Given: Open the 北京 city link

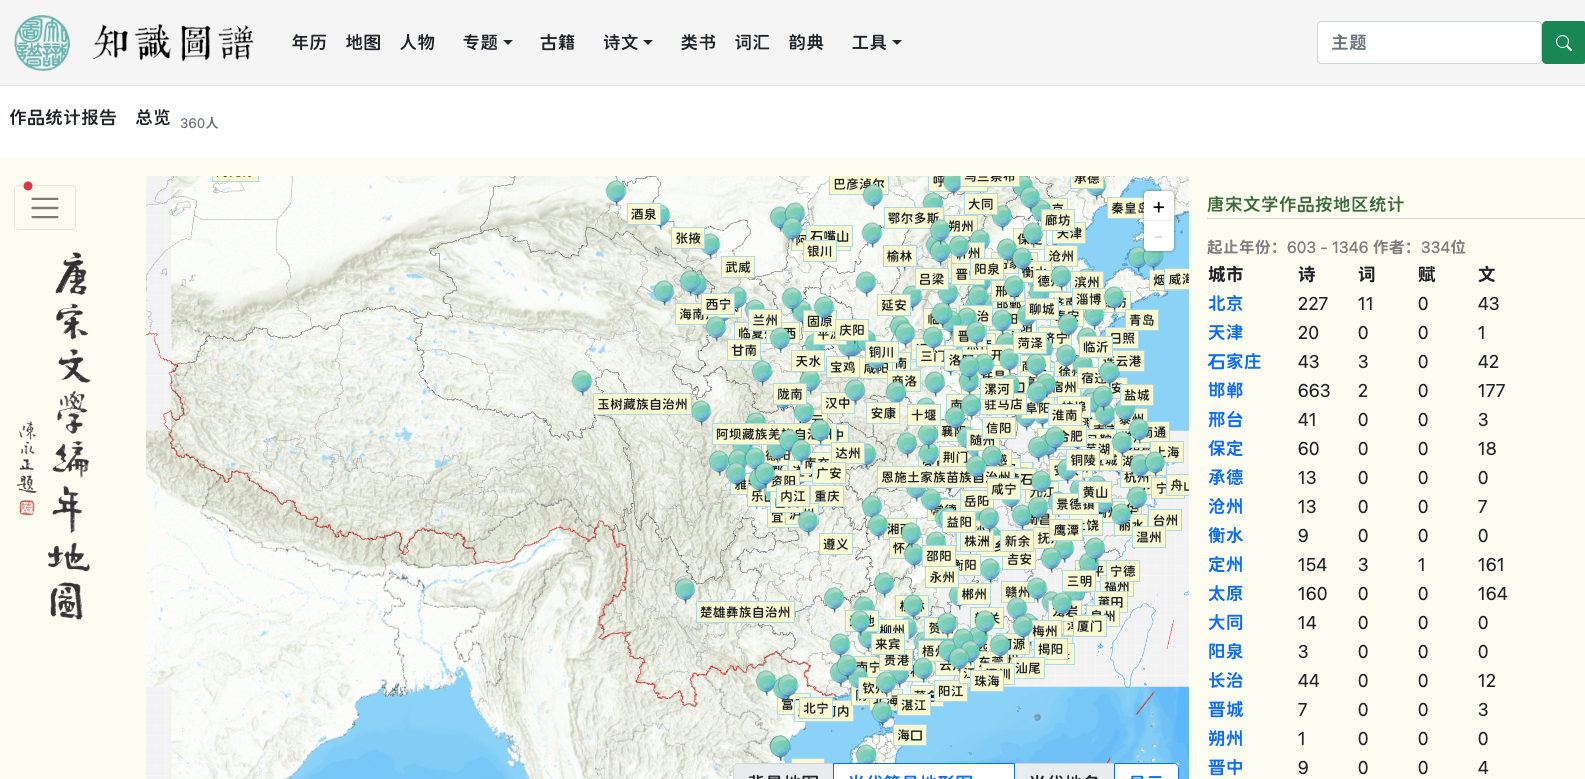Looking at the screenshot, I should (1225, 304).
